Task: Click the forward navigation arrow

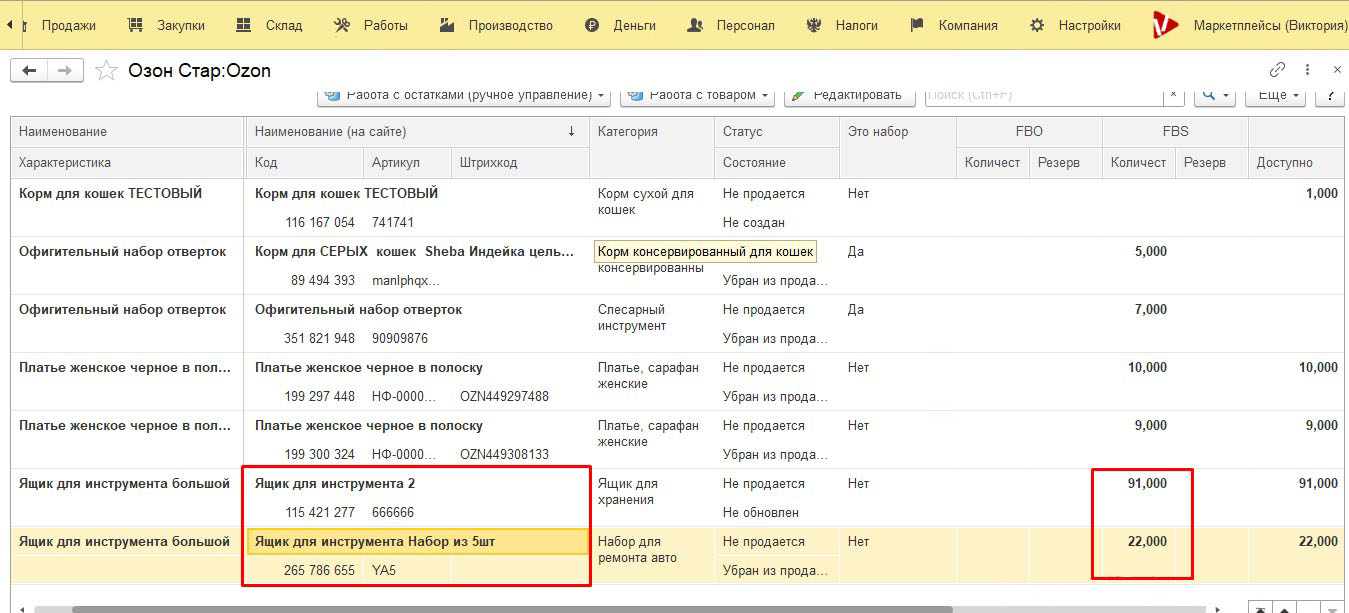Action: pyautogui.click(x=65, y=70)
